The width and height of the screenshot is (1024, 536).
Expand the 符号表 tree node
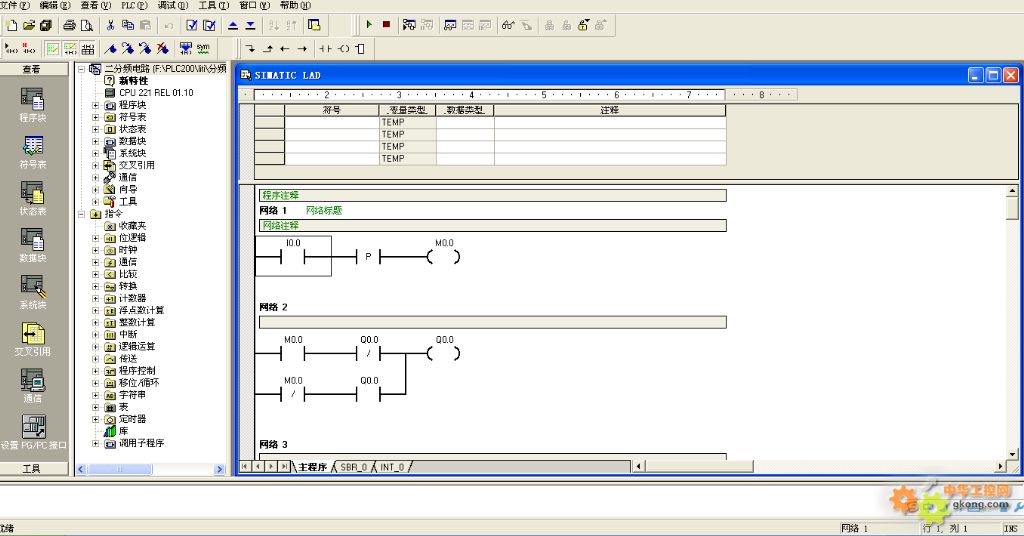click(x=95, y=117)
